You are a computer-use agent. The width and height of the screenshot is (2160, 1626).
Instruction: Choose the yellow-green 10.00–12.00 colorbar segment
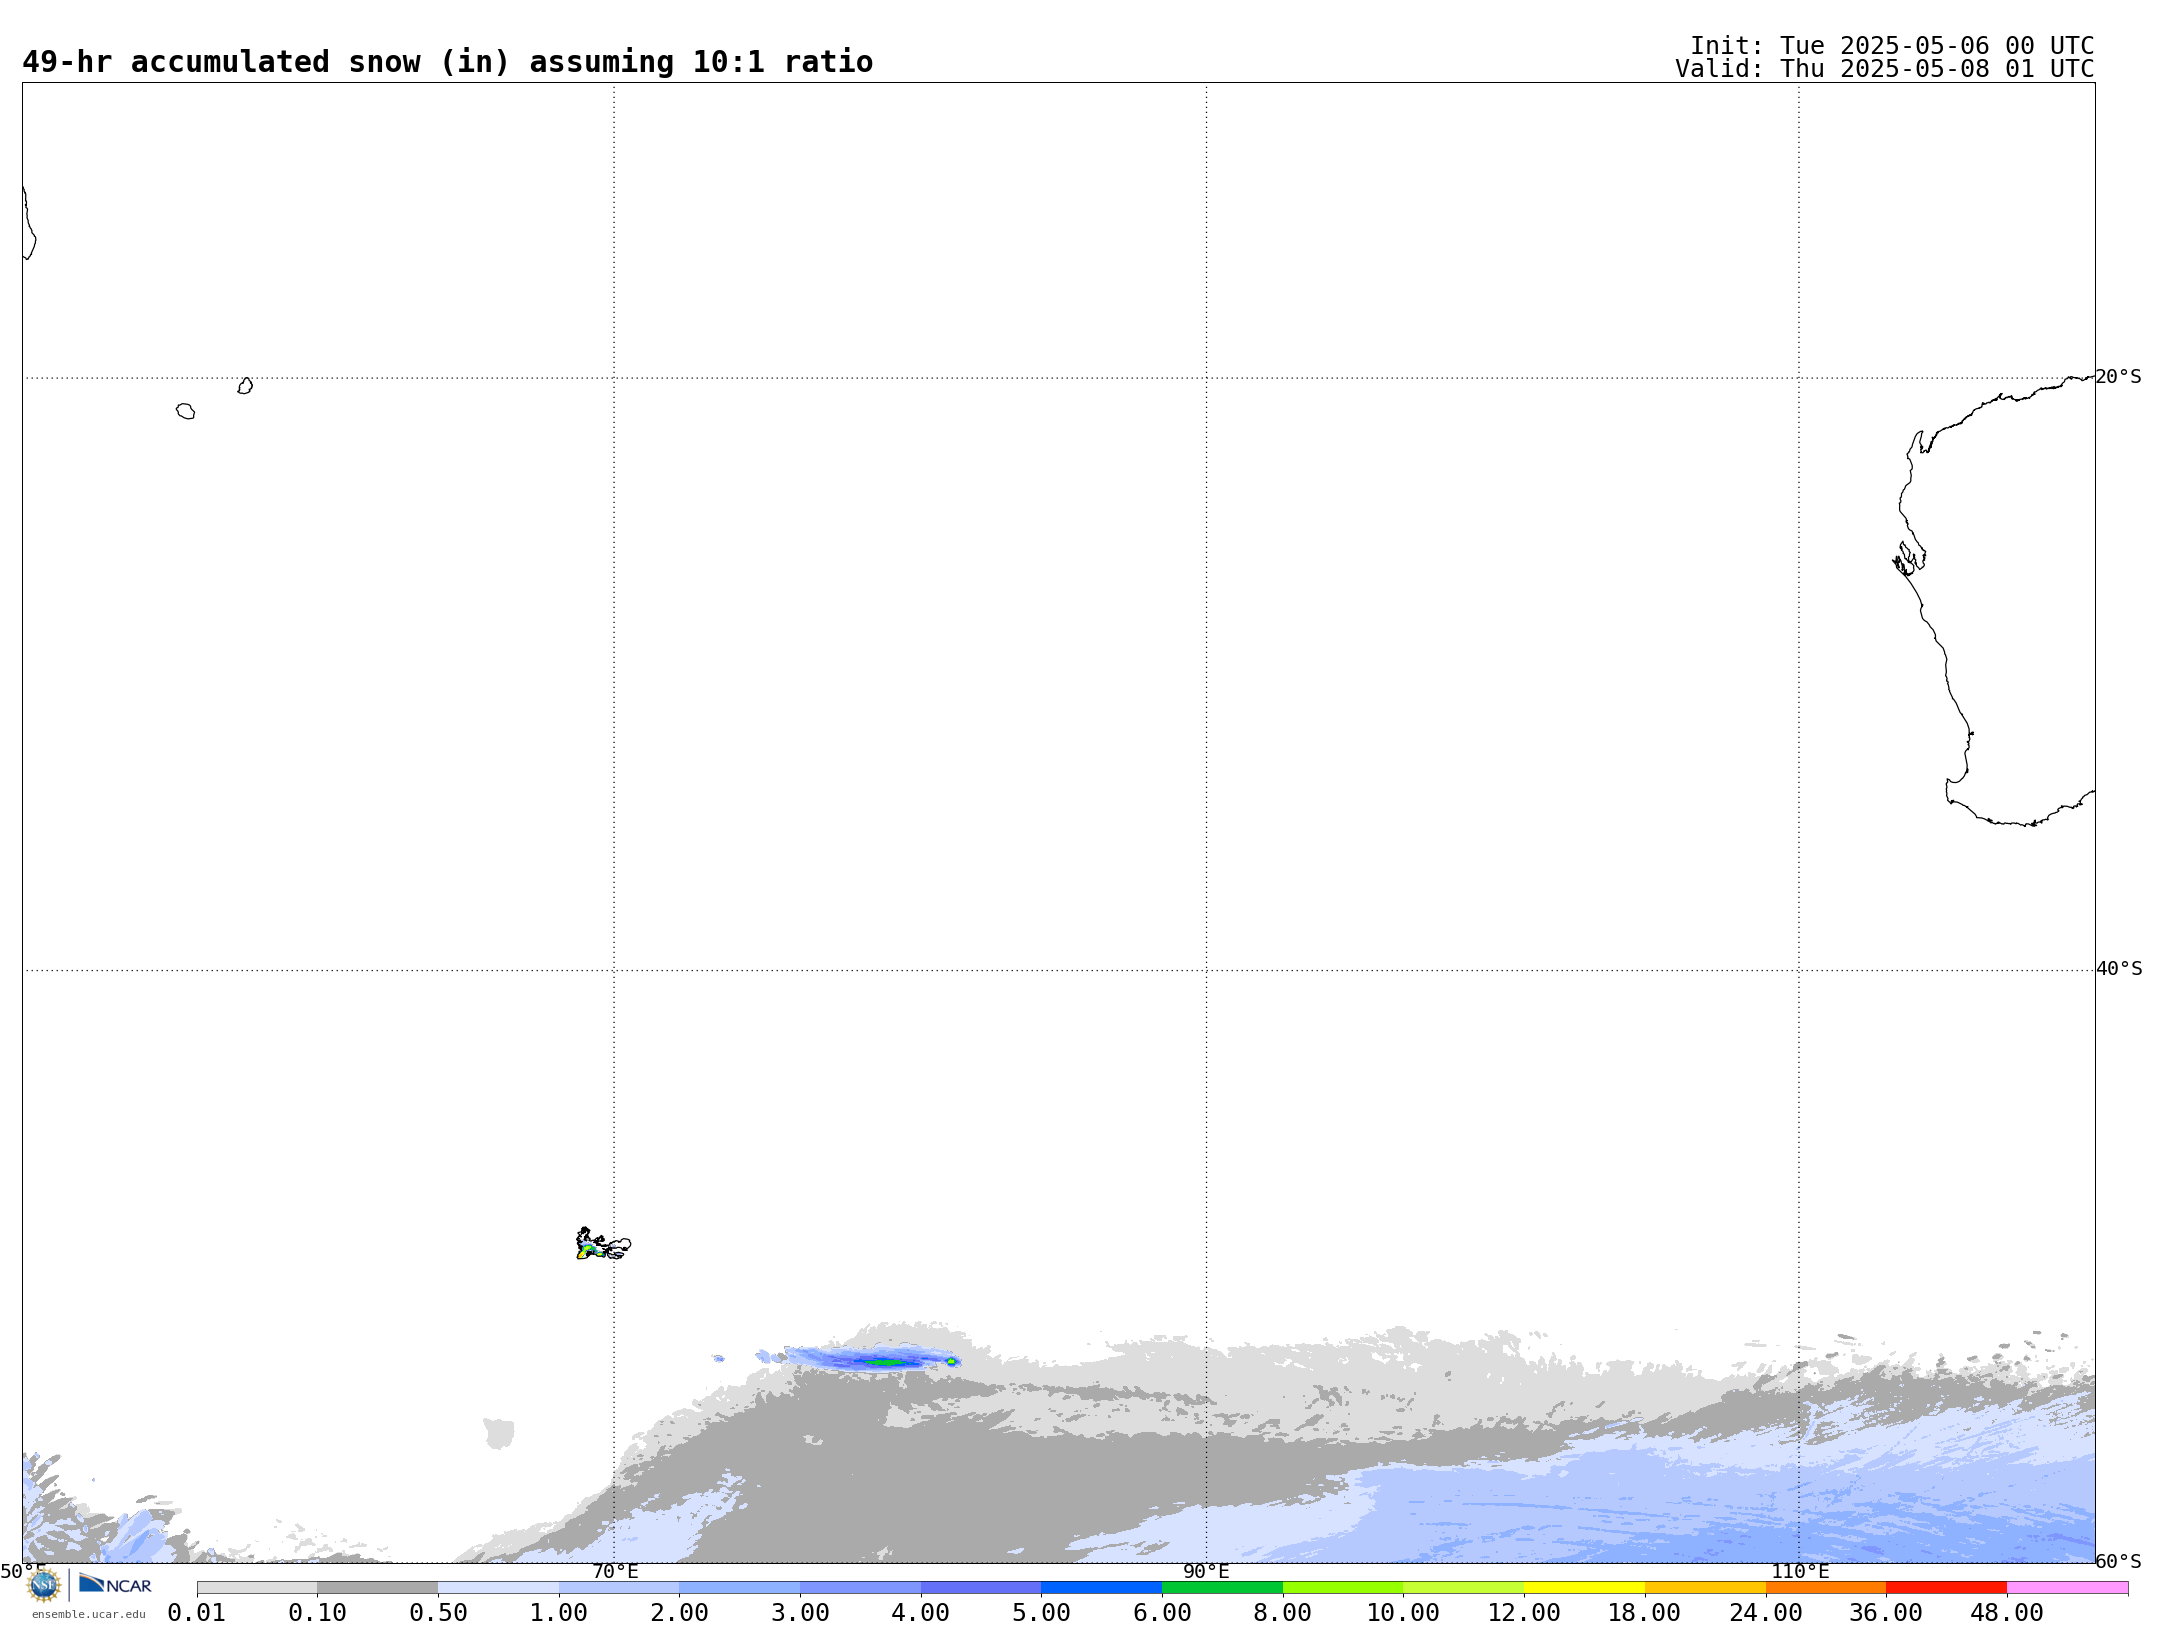coord(1463,1588)
